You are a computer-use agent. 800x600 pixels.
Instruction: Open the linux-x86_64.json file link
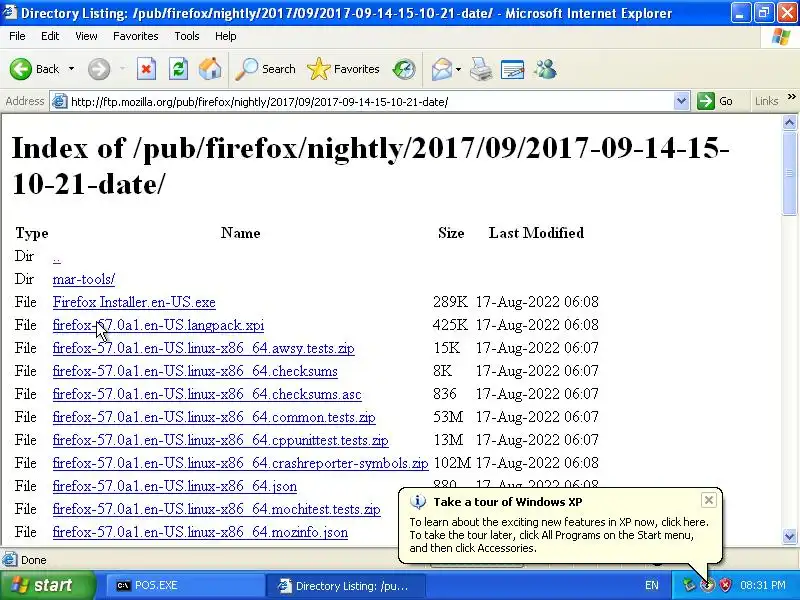click(x=174, y=486)
